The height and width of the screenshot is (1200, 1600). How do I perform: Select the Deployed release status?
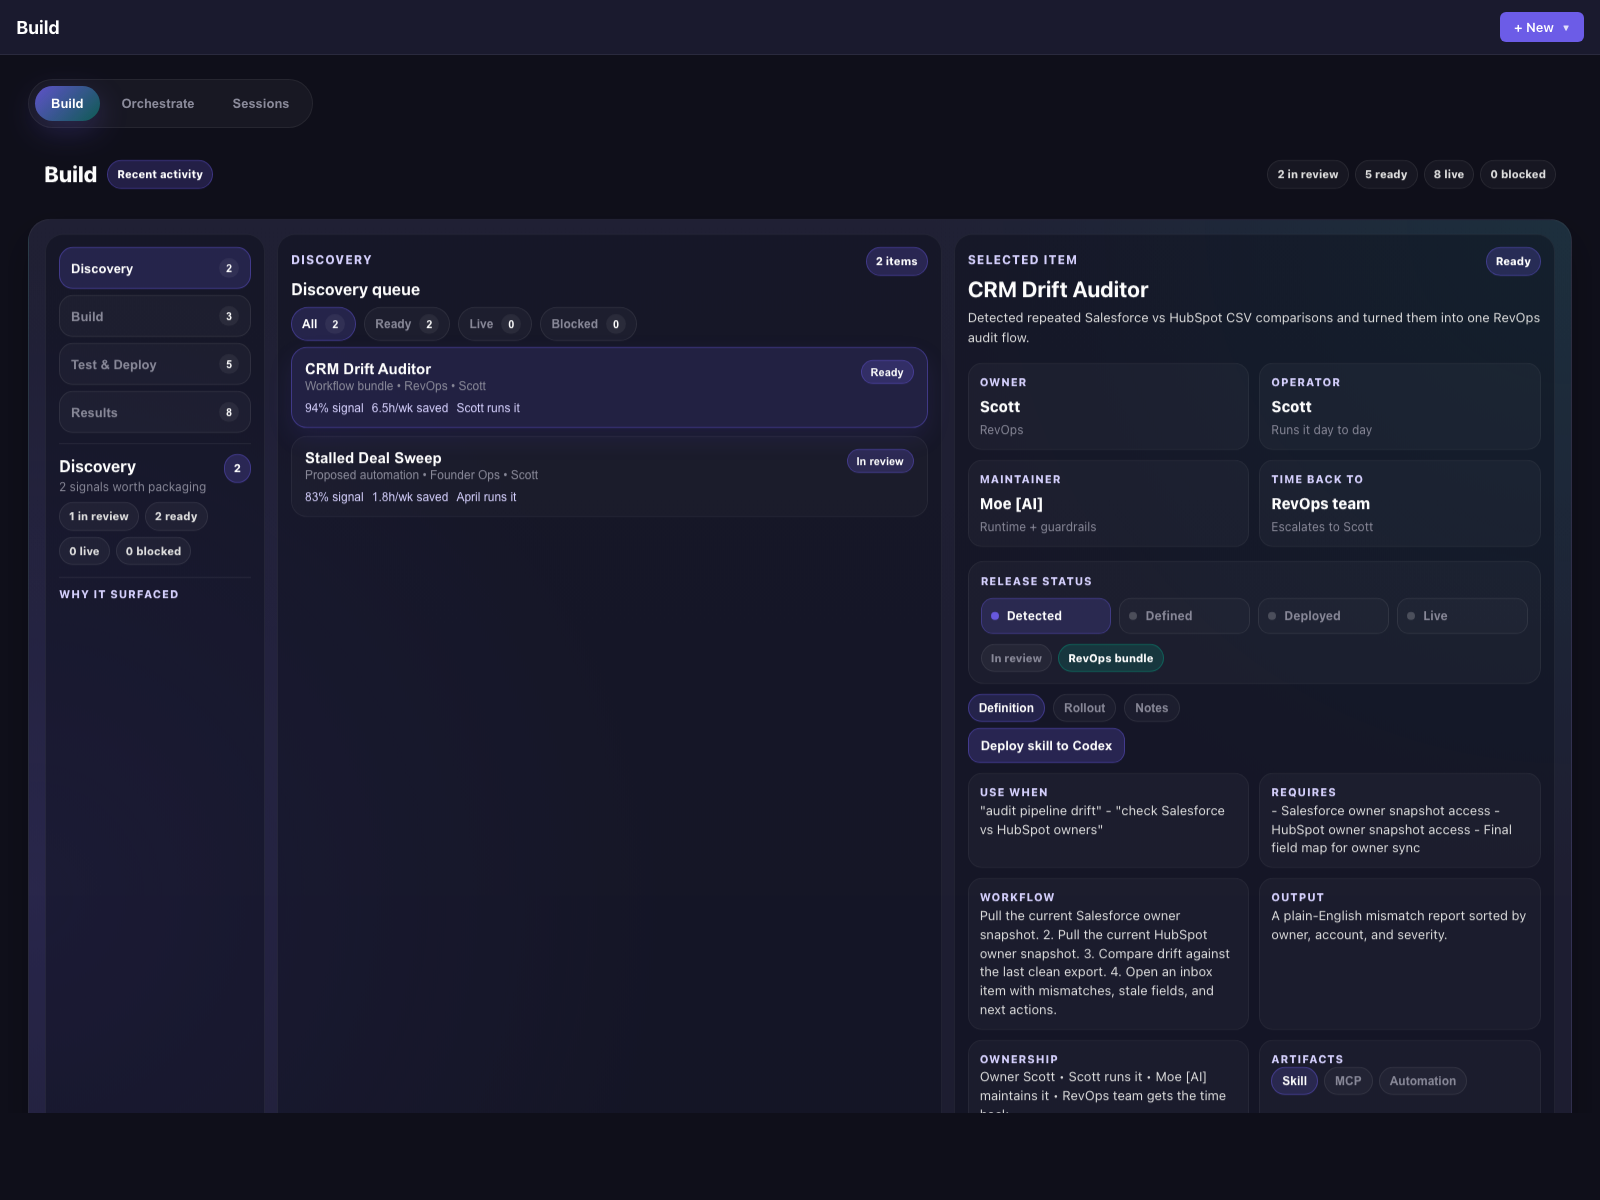click(x=1323, y=616)
